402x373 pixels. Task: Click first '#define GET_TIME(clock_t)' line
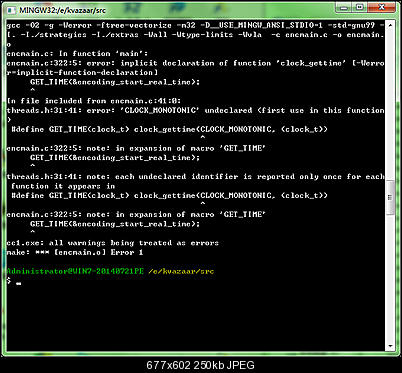tap(169, 129)
